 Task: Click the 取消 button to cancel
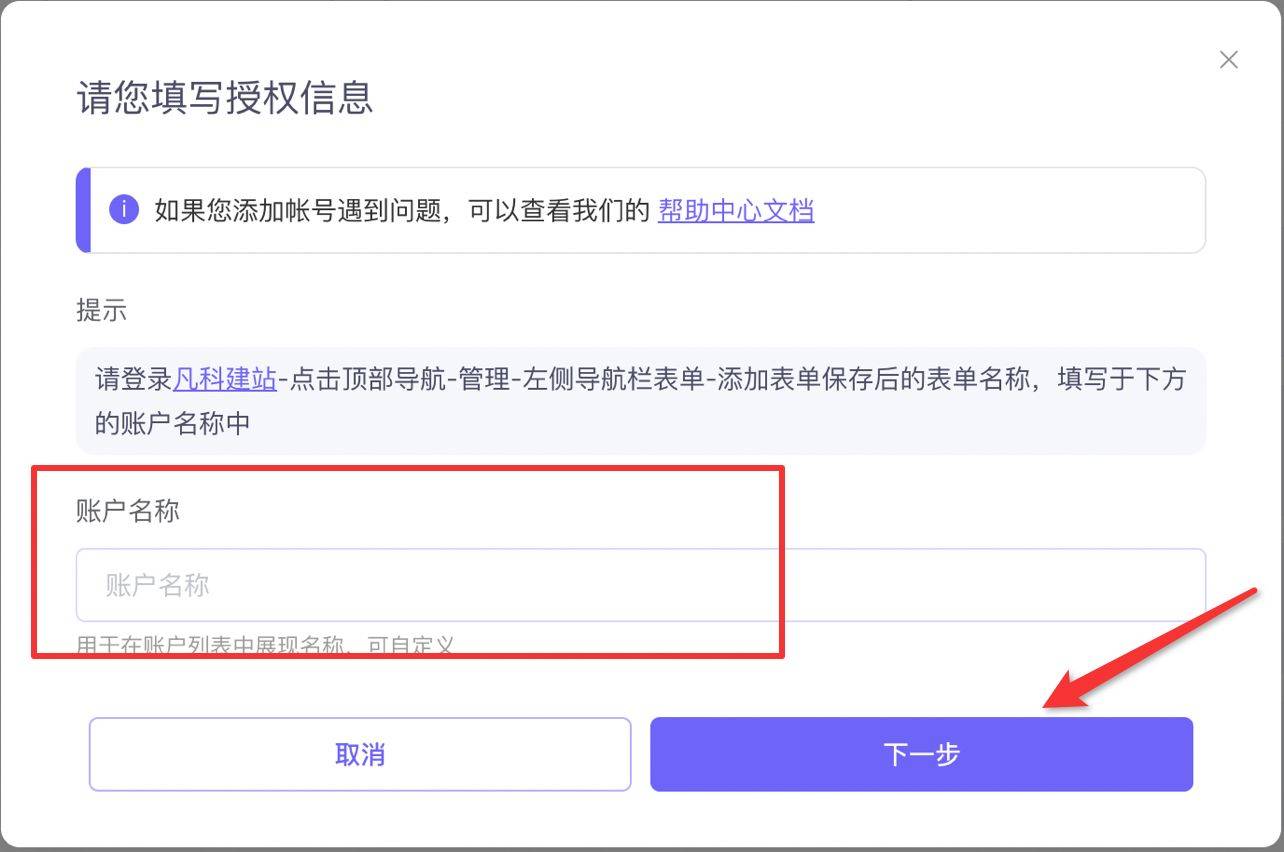point(360,755)
